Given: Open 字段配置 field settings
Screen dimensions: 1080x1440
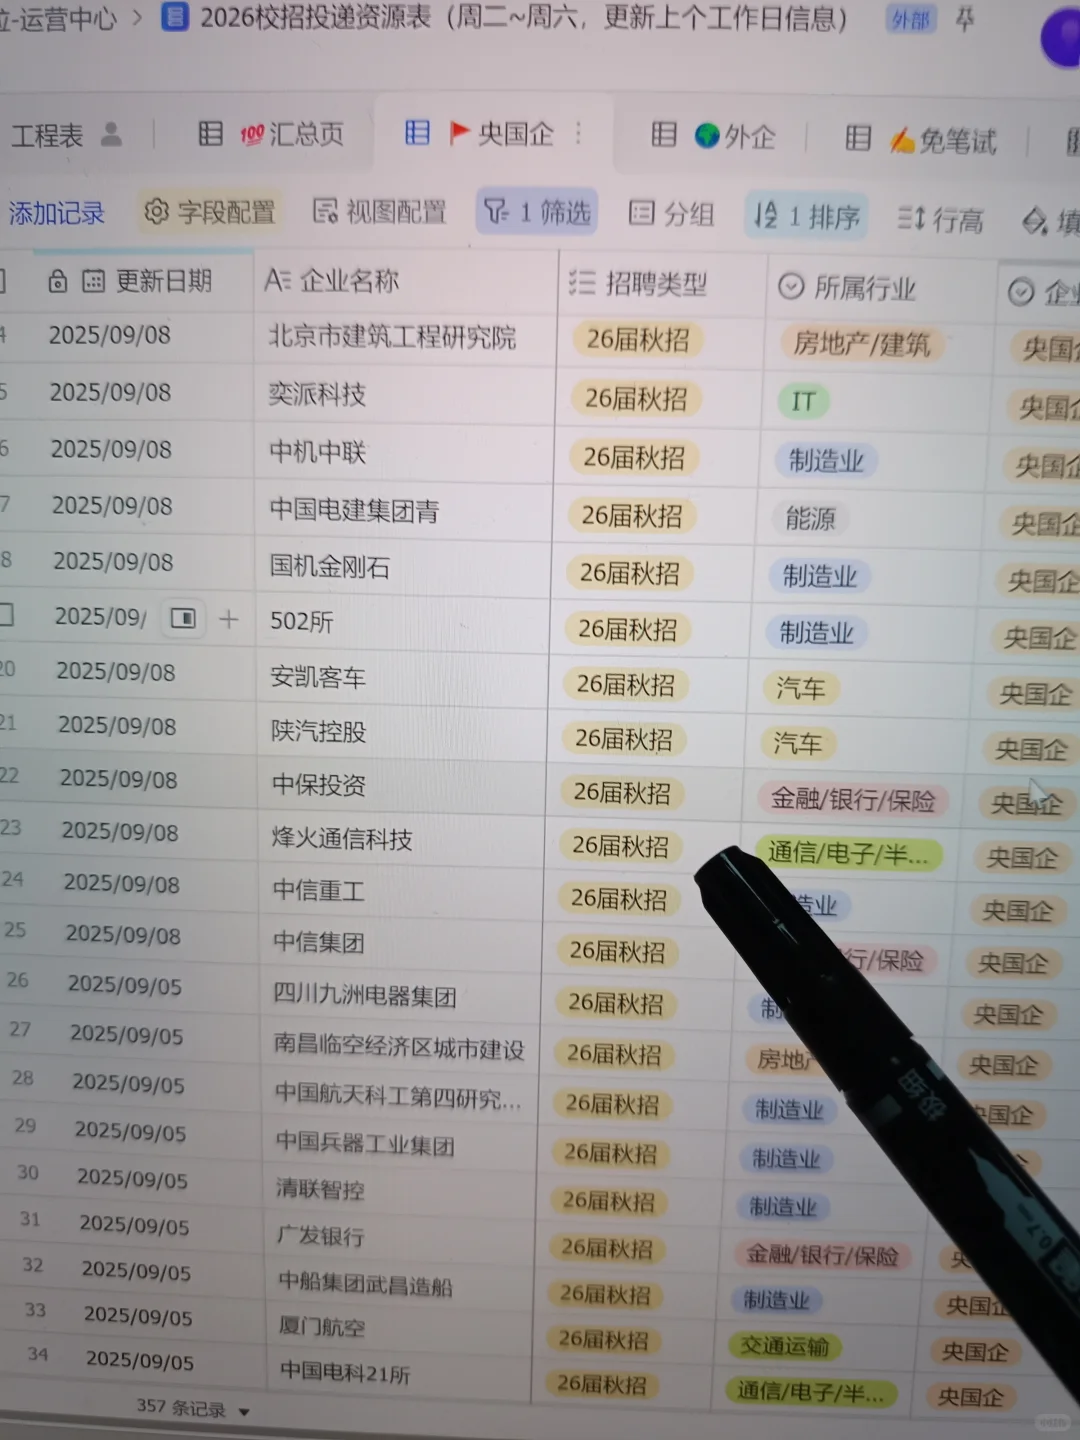Looking at the screenshot, I should tap(210, 211).
